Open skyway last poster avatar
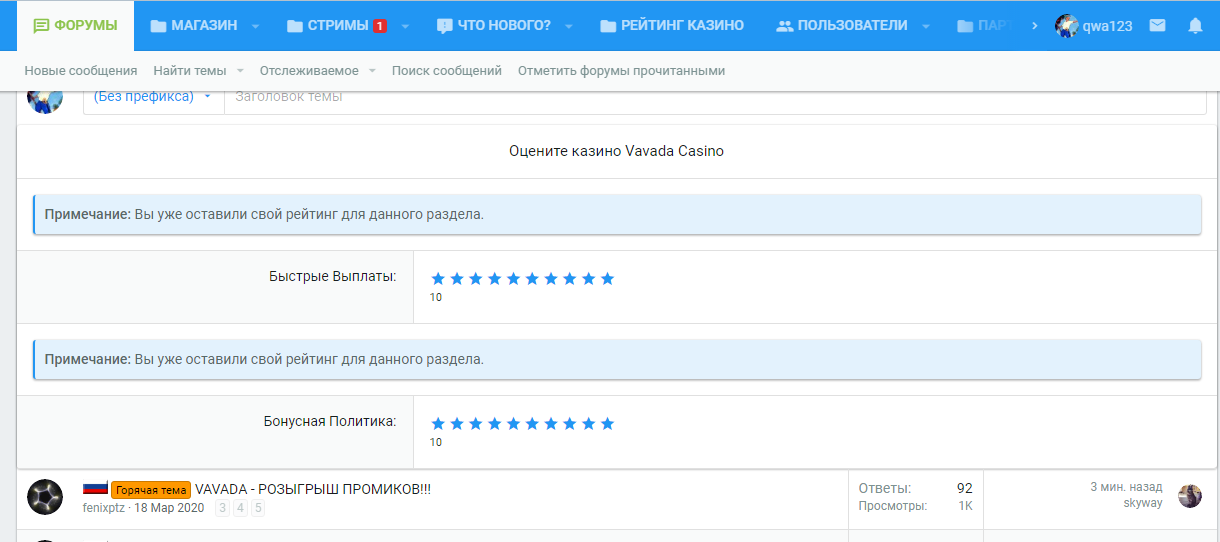 pyautogui.click(x=1190, y=496)
